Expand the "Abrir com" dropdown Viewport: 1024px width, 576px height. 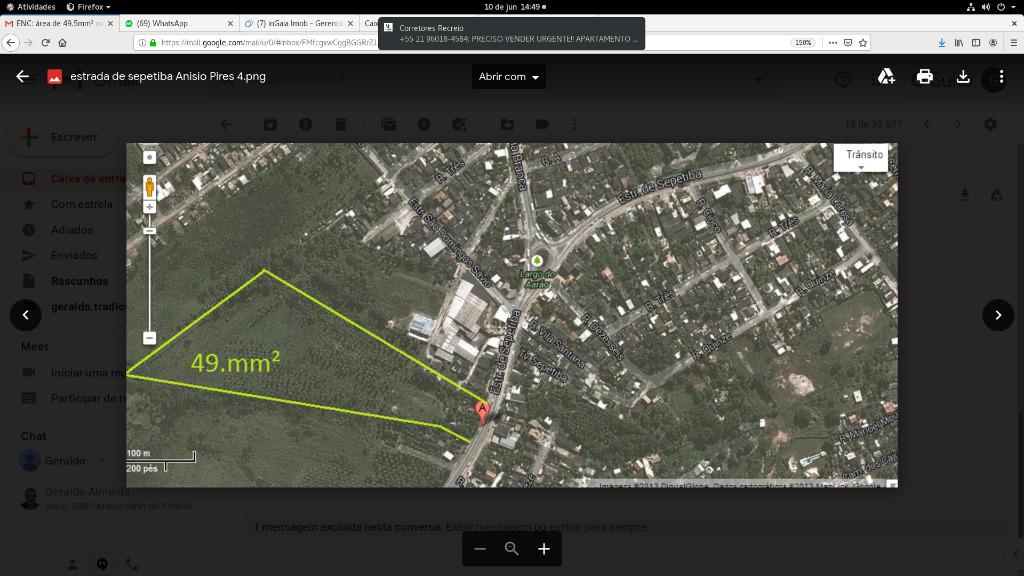pos(509,76)
